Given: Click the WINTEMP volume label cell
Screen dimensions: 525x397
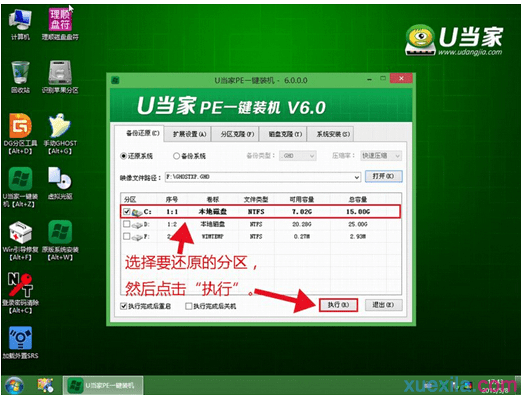Looking at the screenshot, I should [213, 237].
